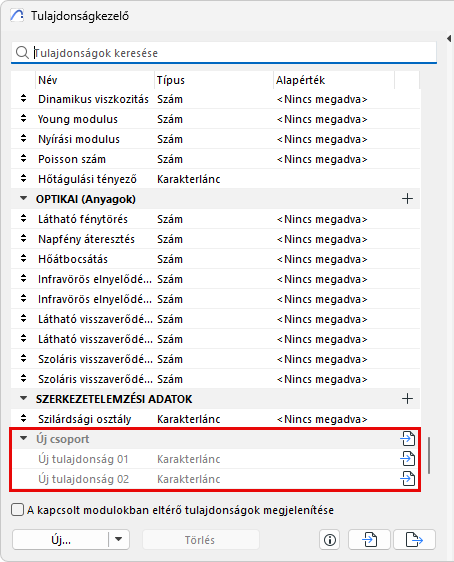454x562 pixels.
Task: Select Új tulajdonság 01 row
Action: coord(215,459)
